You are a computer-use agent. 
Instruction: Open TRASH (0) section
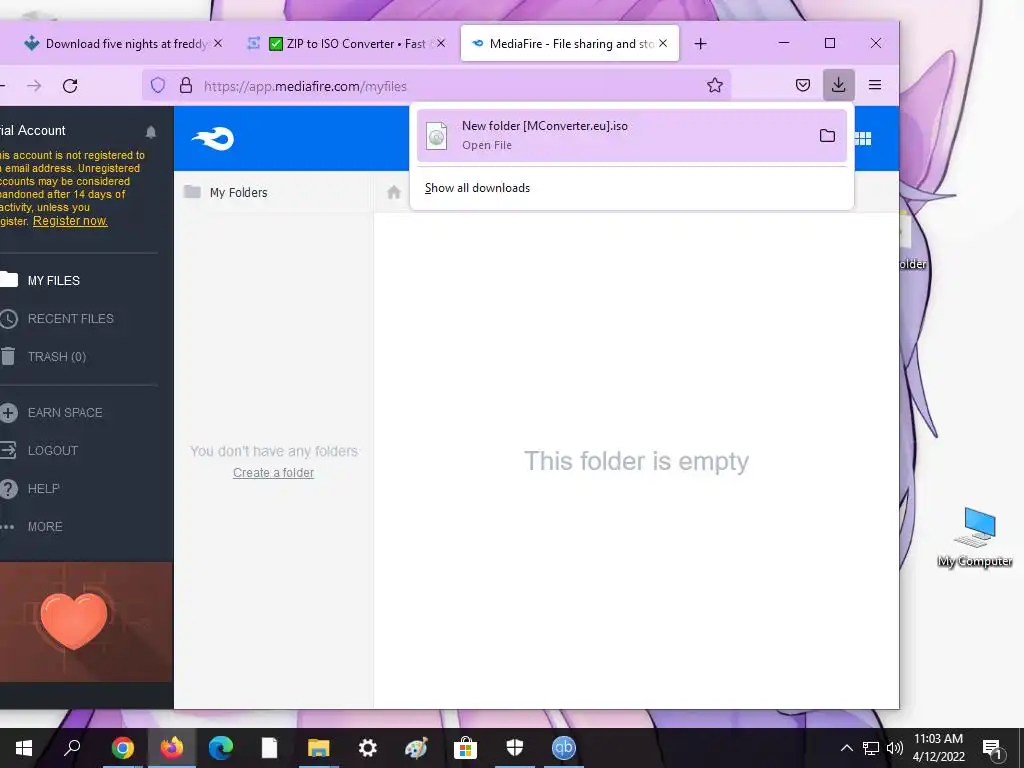(57, 357)
